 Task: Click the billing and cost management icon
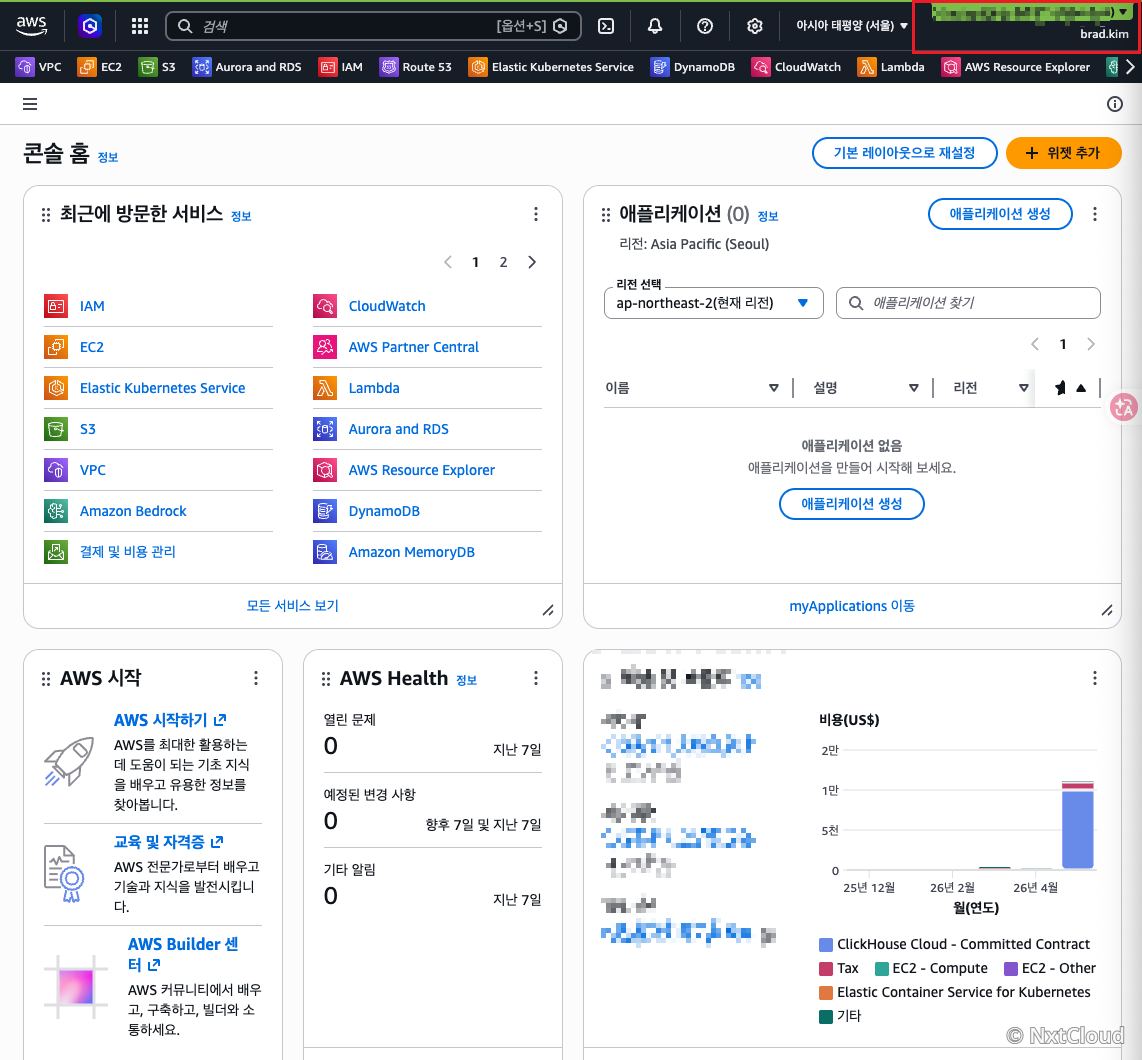point(56,551)
